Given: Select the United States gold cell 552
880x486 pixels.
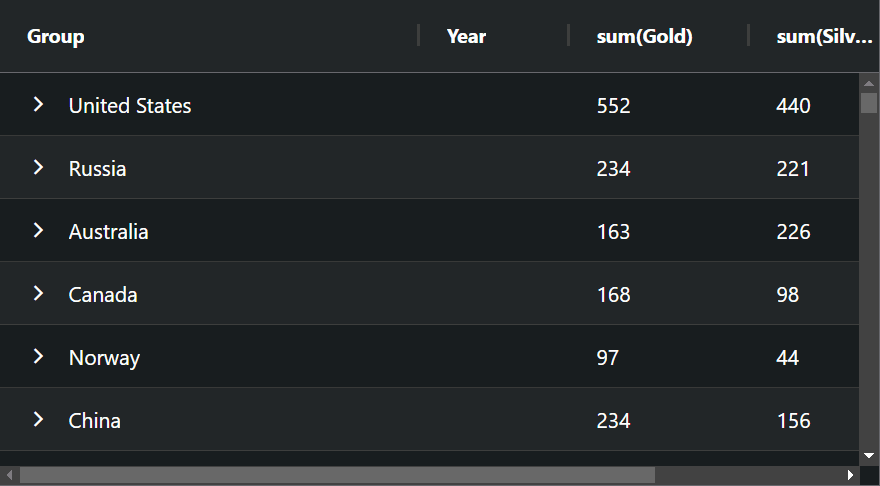Looking at the screenshot, I should pos(613,106).
